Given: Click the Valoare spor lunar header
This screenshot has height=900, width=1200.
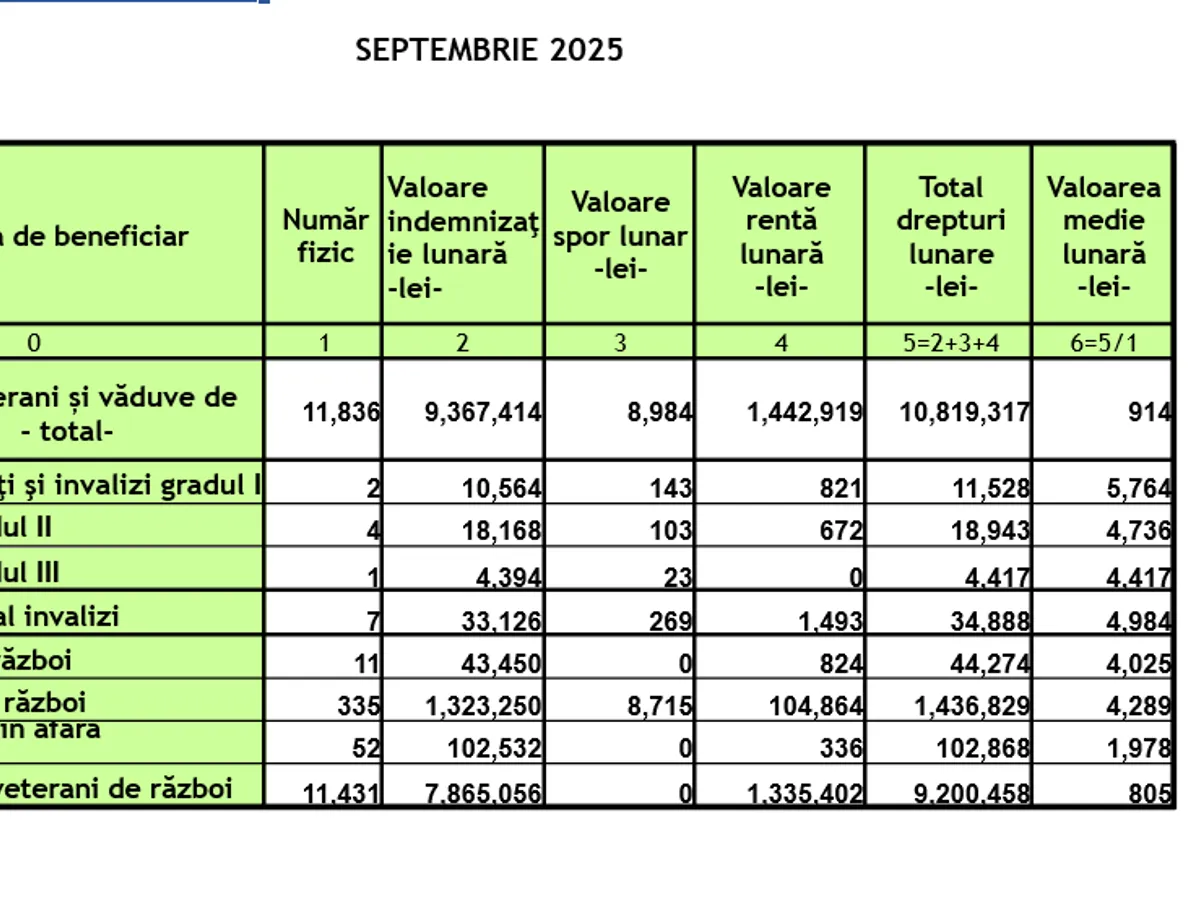Looking at the screenshot, I should pyautogui.click(x=619, y=236).
